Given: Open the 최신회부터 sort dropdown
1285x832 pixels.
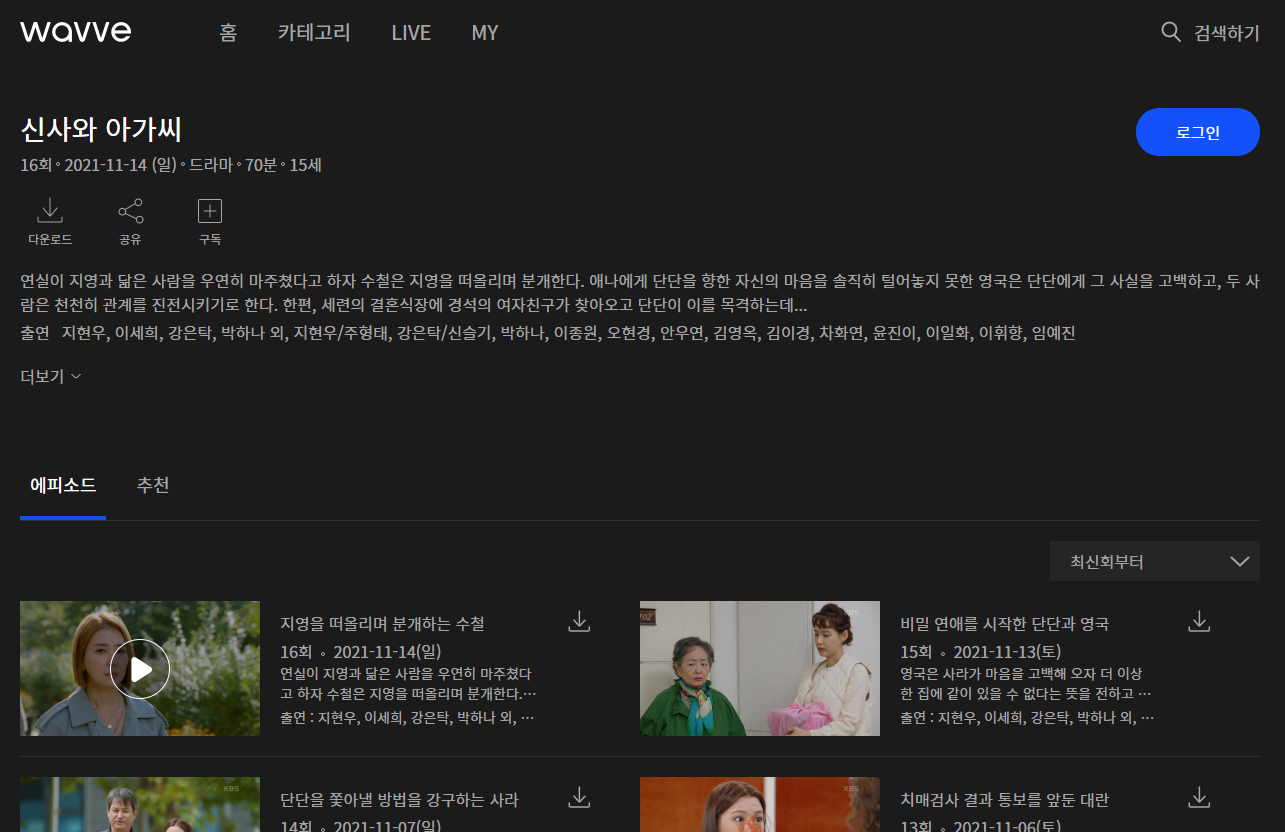Looking at the screenshot, I should click(1155, 561).
